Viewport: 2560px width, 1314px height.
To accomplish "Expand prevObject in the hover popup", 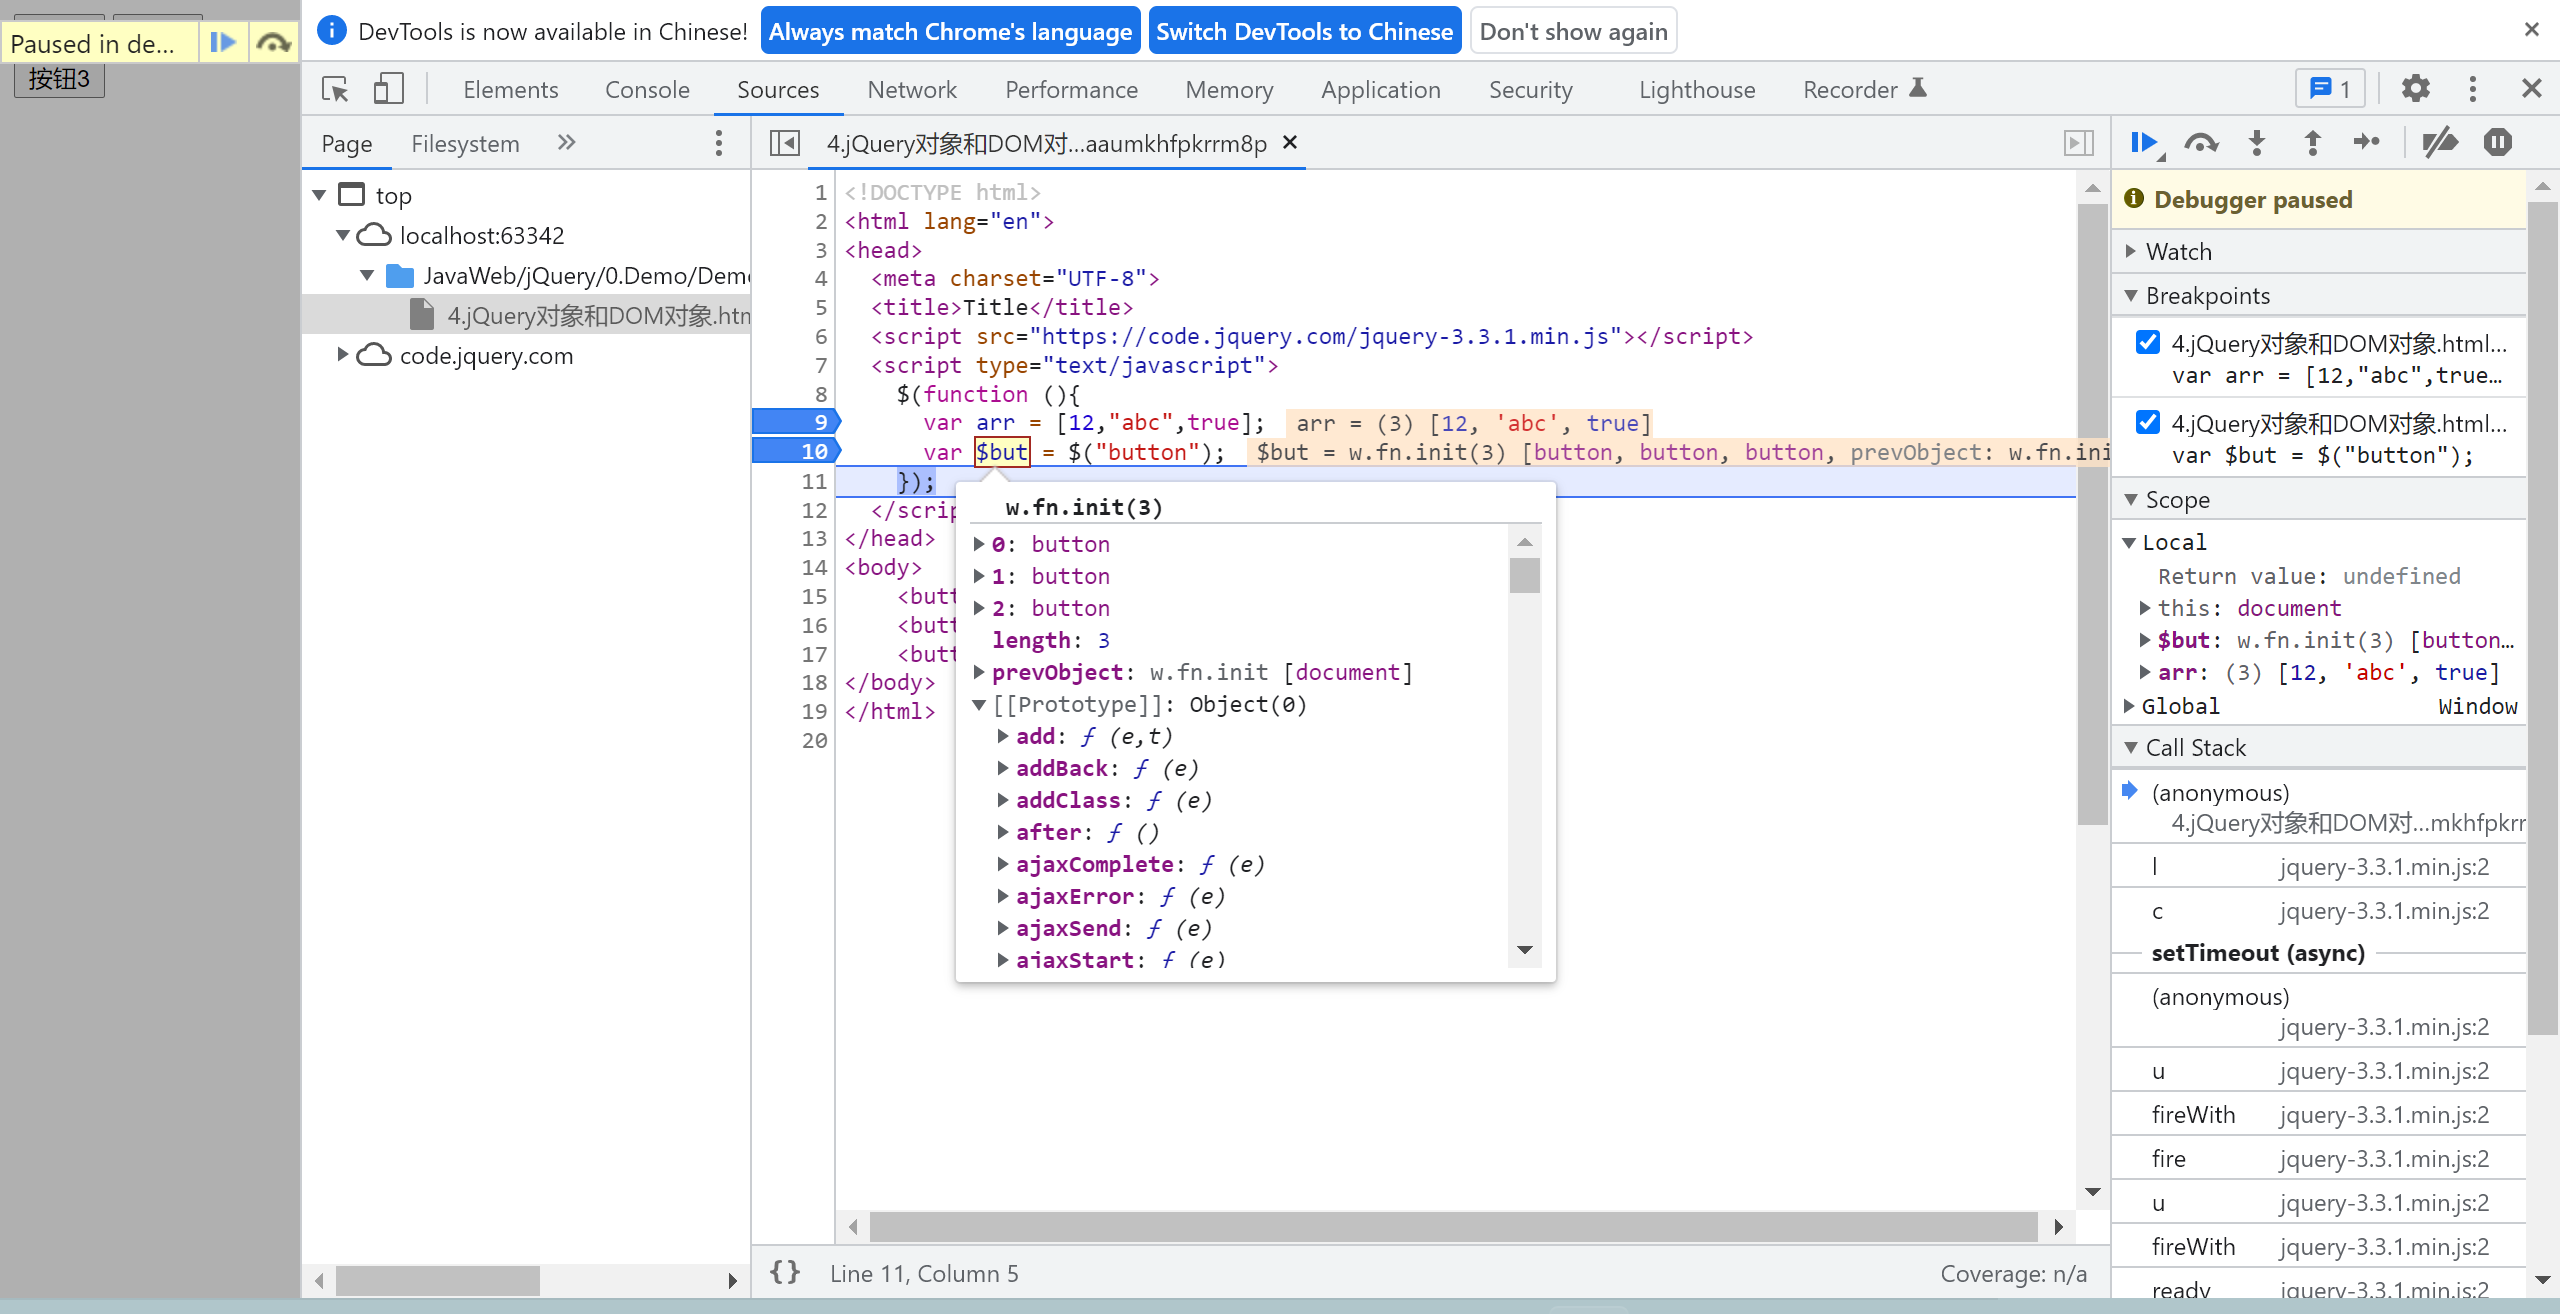I will pos(979,672).
